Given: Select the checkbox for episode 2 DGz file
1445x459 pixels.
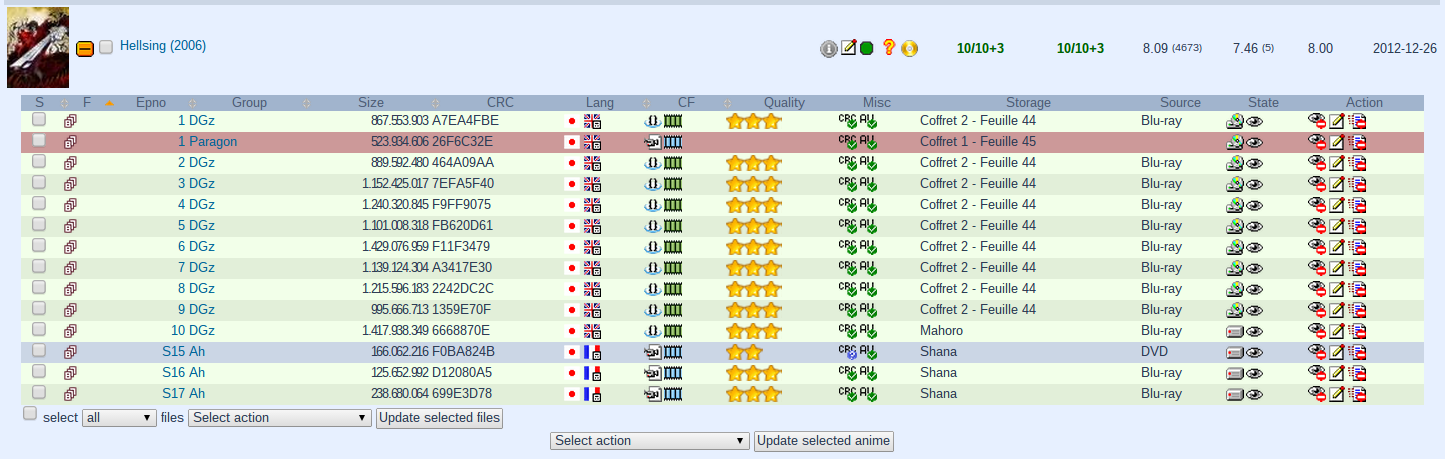Looking at the screenshot, I should coord(39,162).
